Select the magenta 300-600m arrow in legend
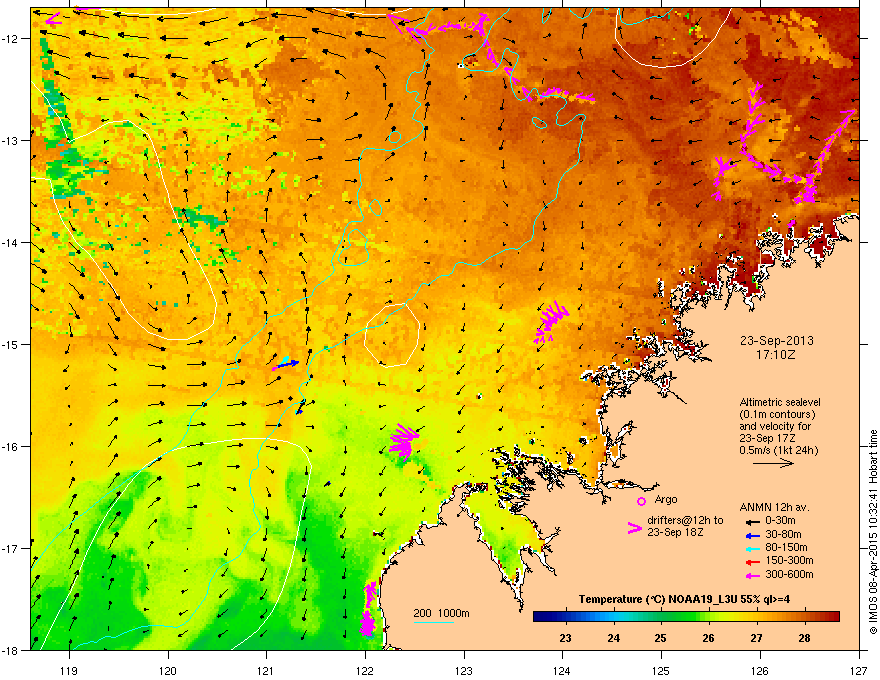 point(752,575)
